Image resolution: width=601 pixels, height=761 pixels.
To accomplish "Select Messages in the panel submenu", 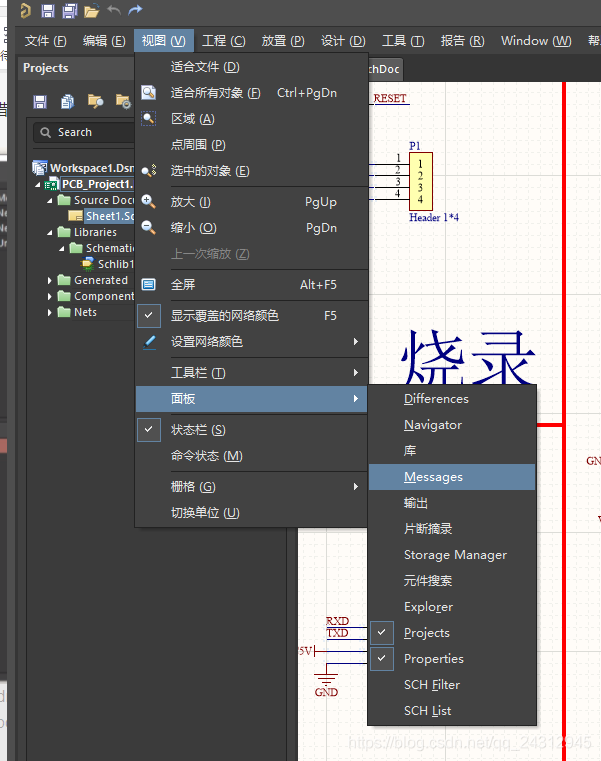I will (452, 477).
